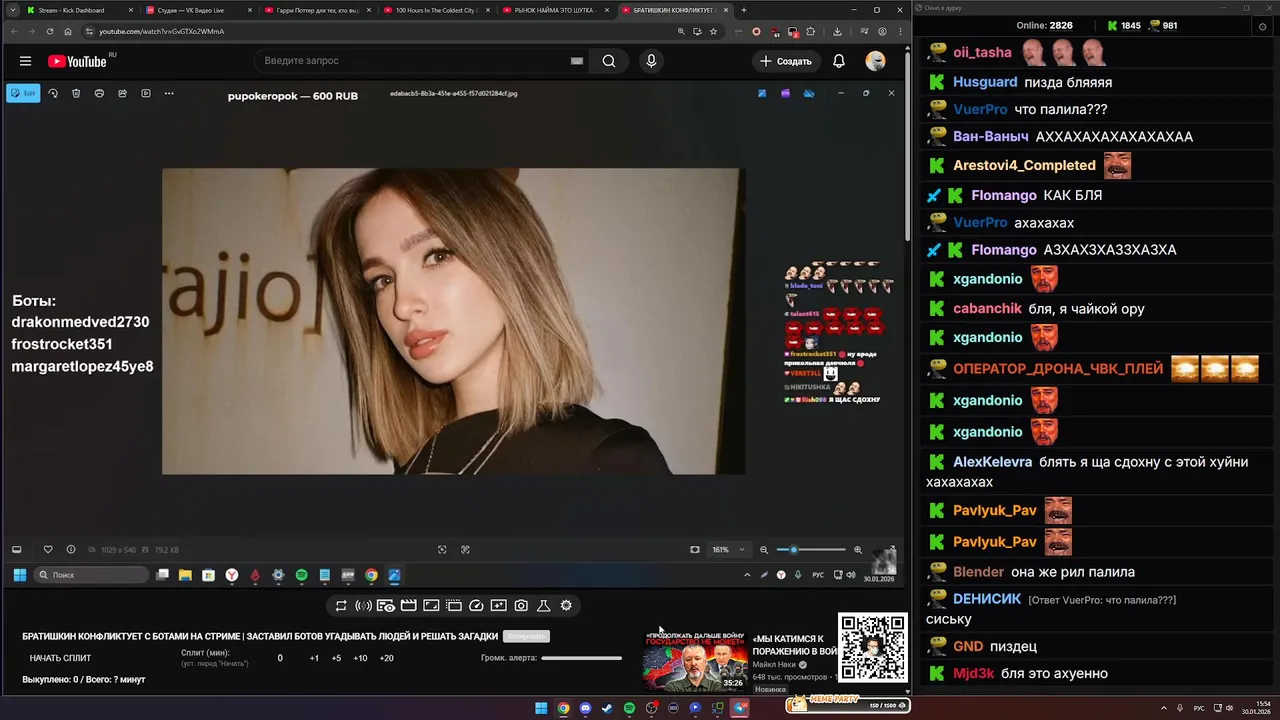Open chat settings gear in chat window
The height and width of the screenshot is (720, 1280).
tap(1262, 26)
